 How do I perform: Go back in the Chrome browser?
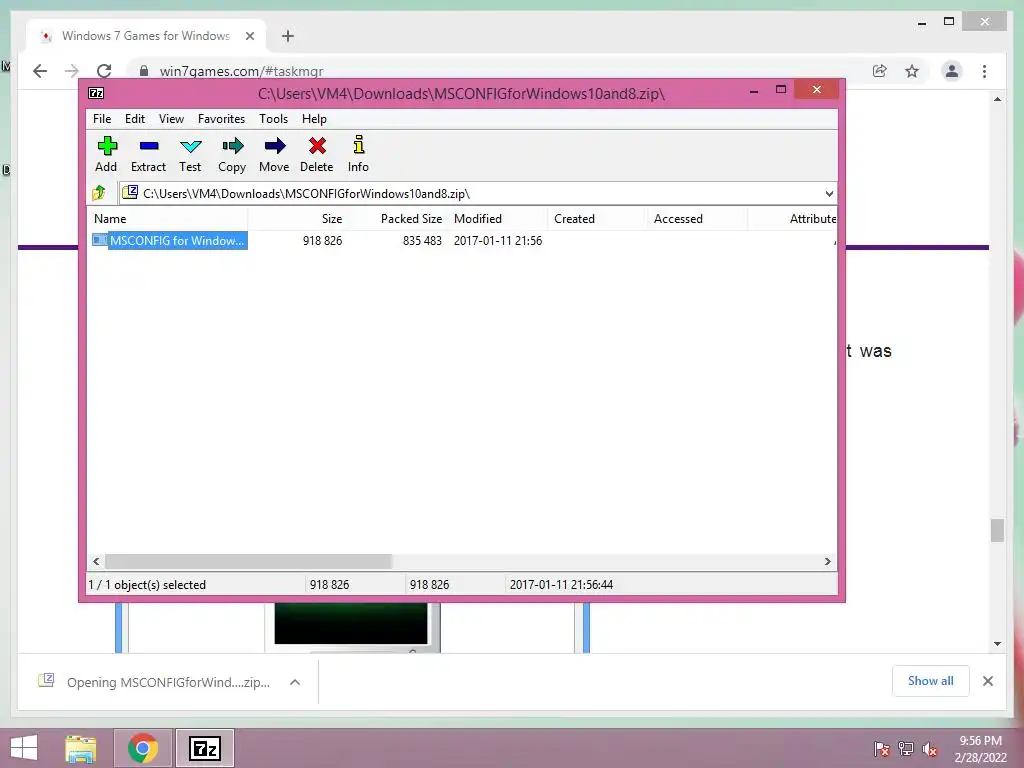point(40,71)
